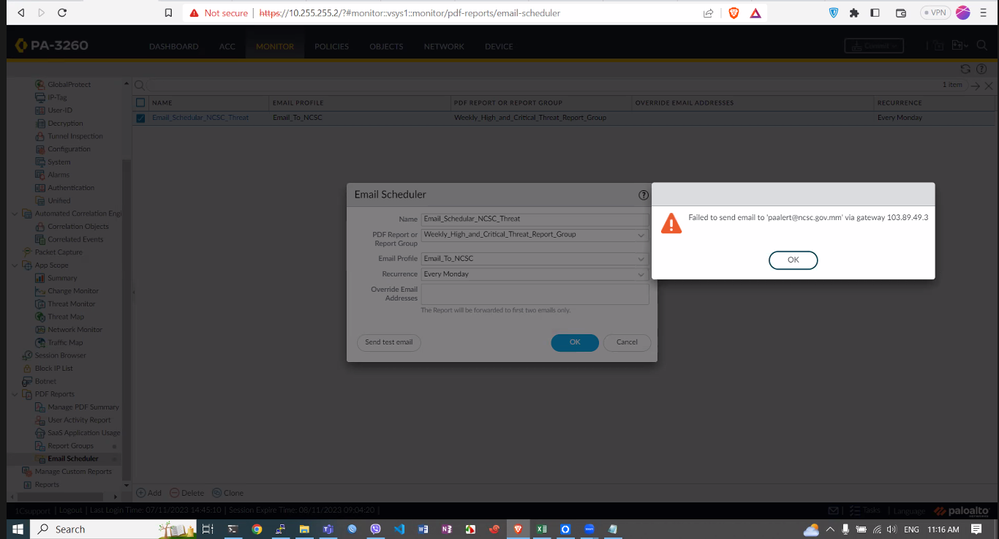Click the refresh icon below Commit
This screenshot has width=999, height=539.
coord(965,69)
